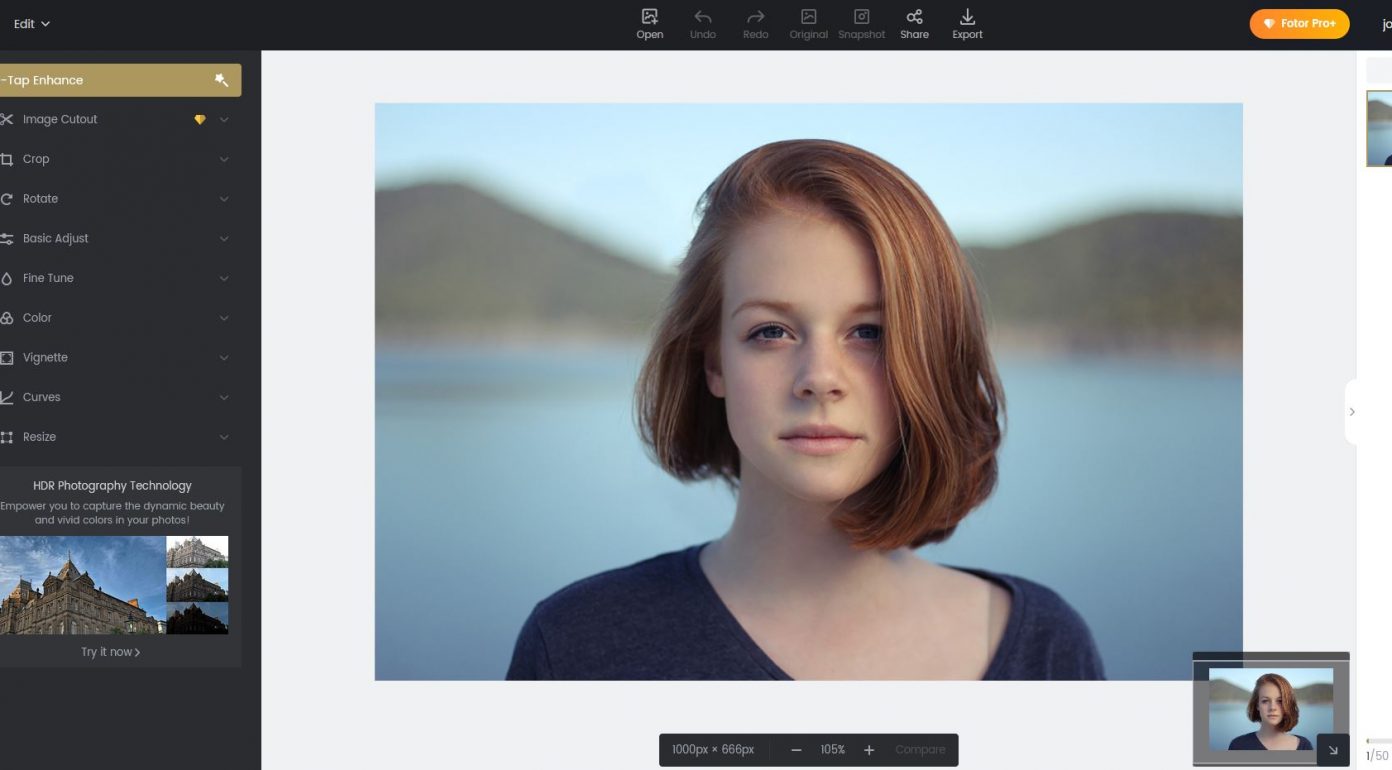The width and height of the screenshot is (1392, 770).
Task: Click the Open image icon
Action: point(650,17)
